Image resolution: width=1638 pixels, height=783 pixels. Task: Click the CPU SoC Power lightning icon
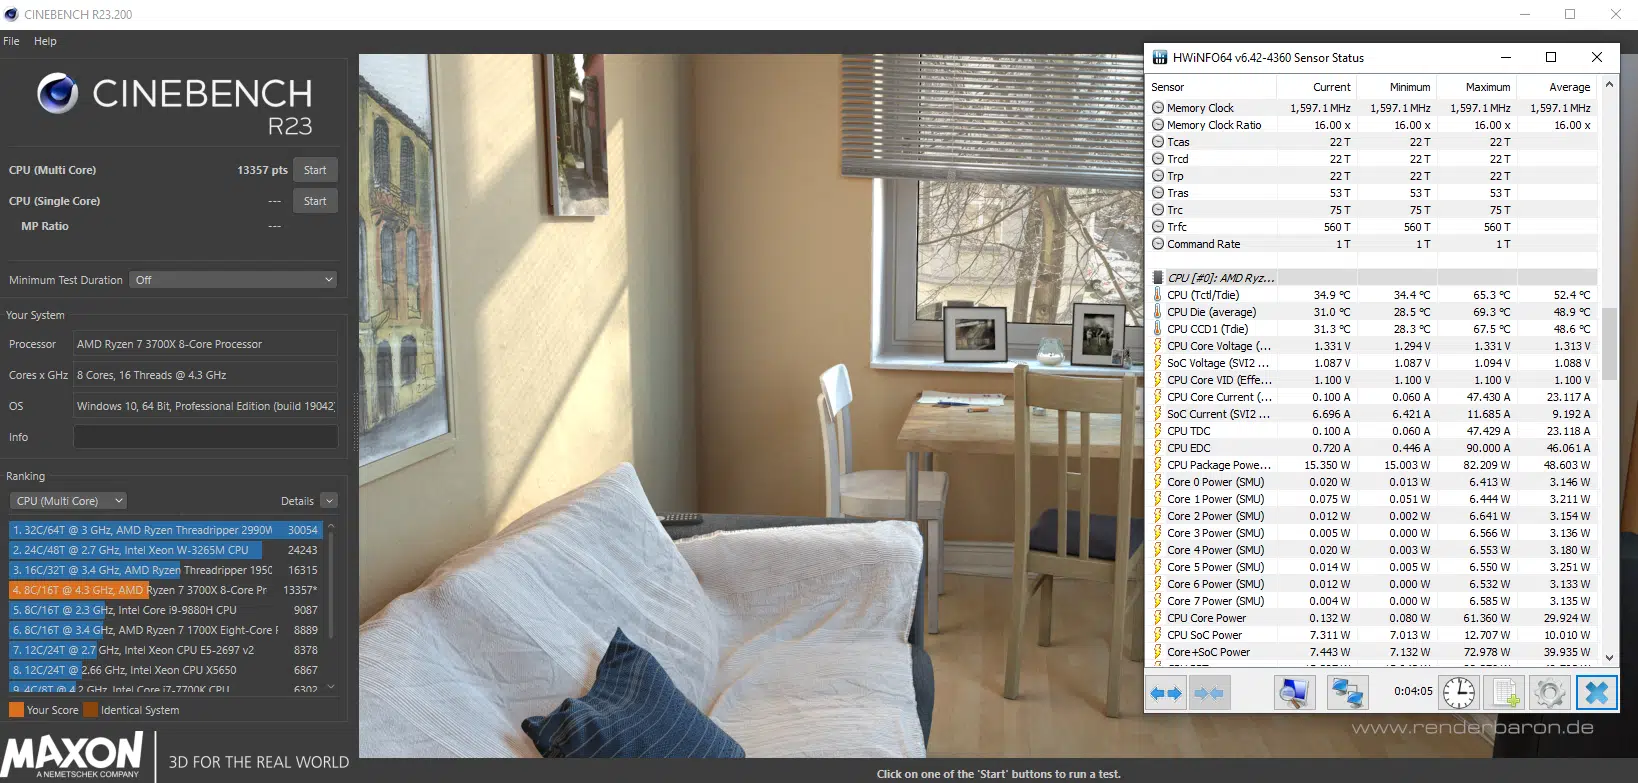[1158, 635]
